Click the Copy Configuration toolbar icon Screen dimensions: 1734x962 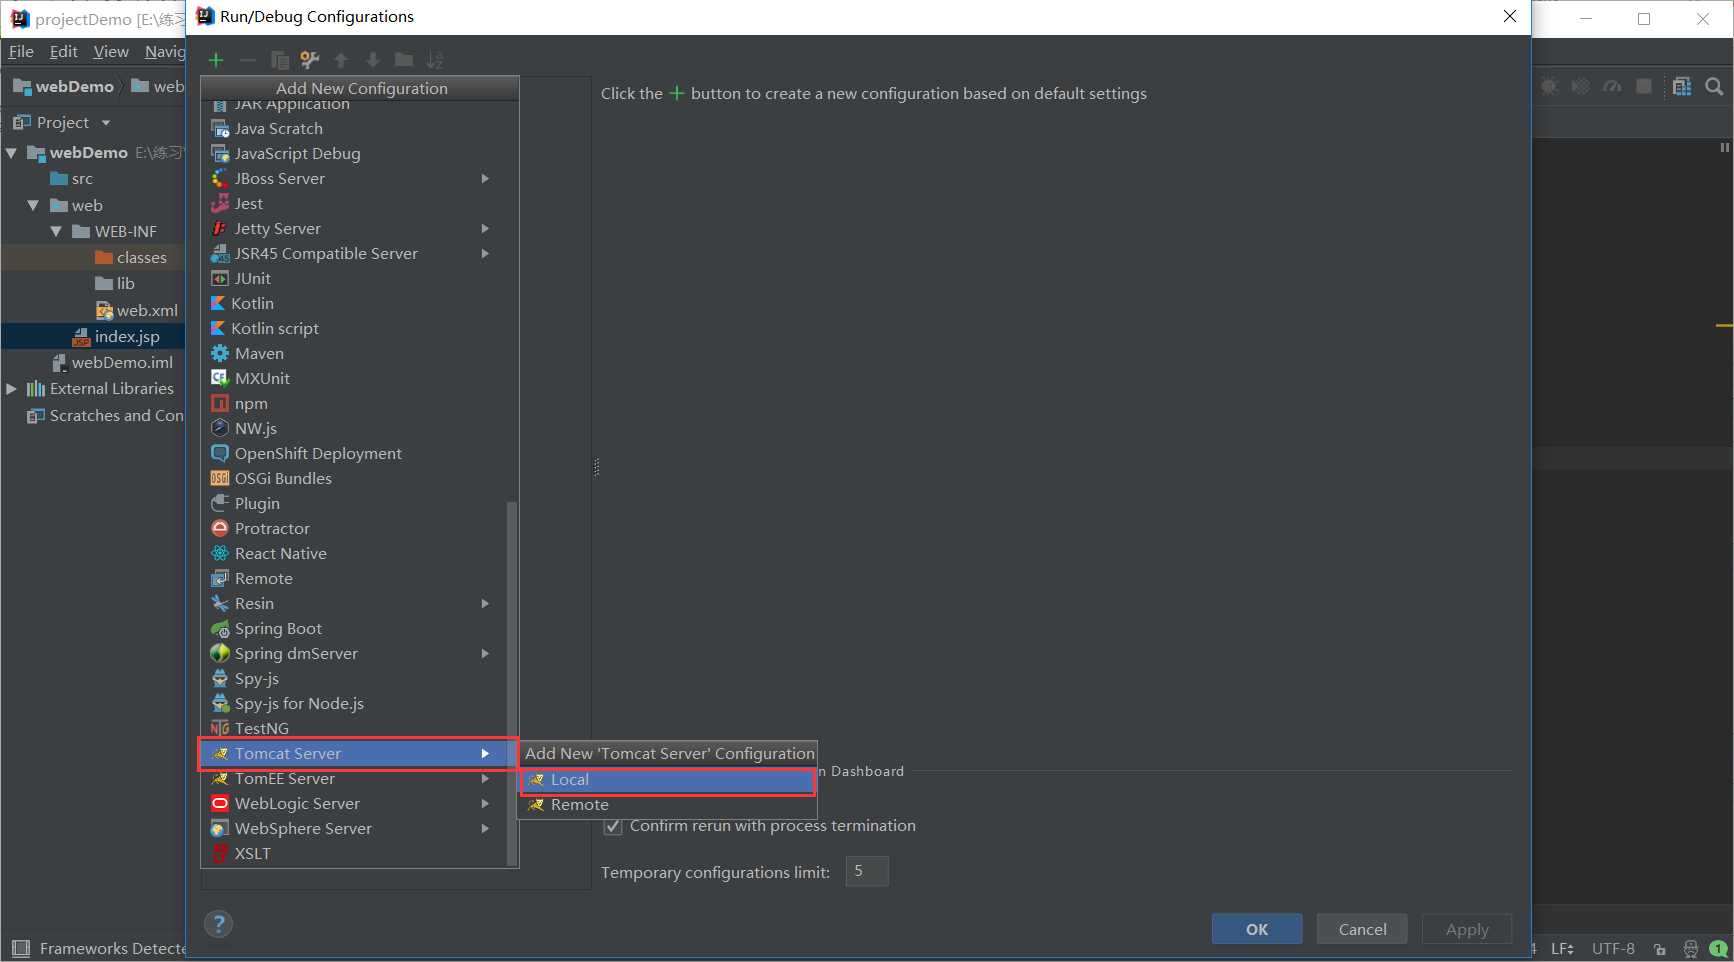pyautogui.click(x=280, y=60)
